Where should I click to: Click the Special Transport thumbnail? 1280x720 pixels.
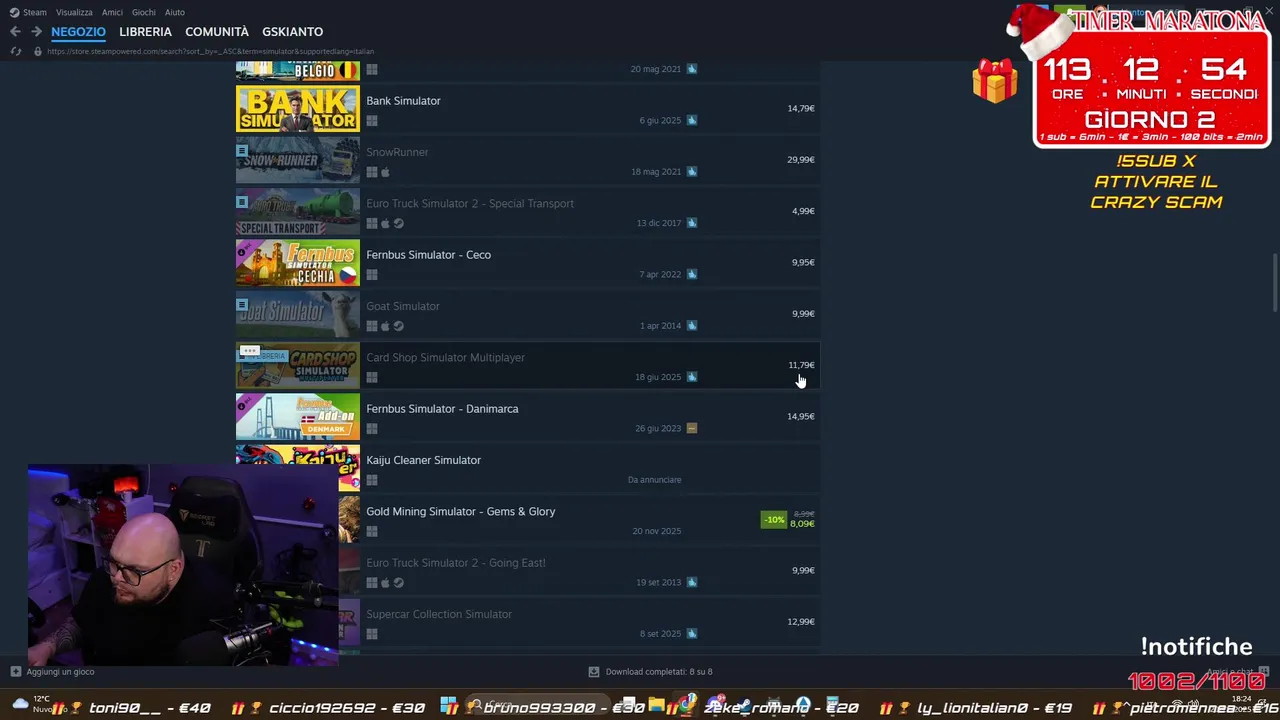(x=297, y=212)
